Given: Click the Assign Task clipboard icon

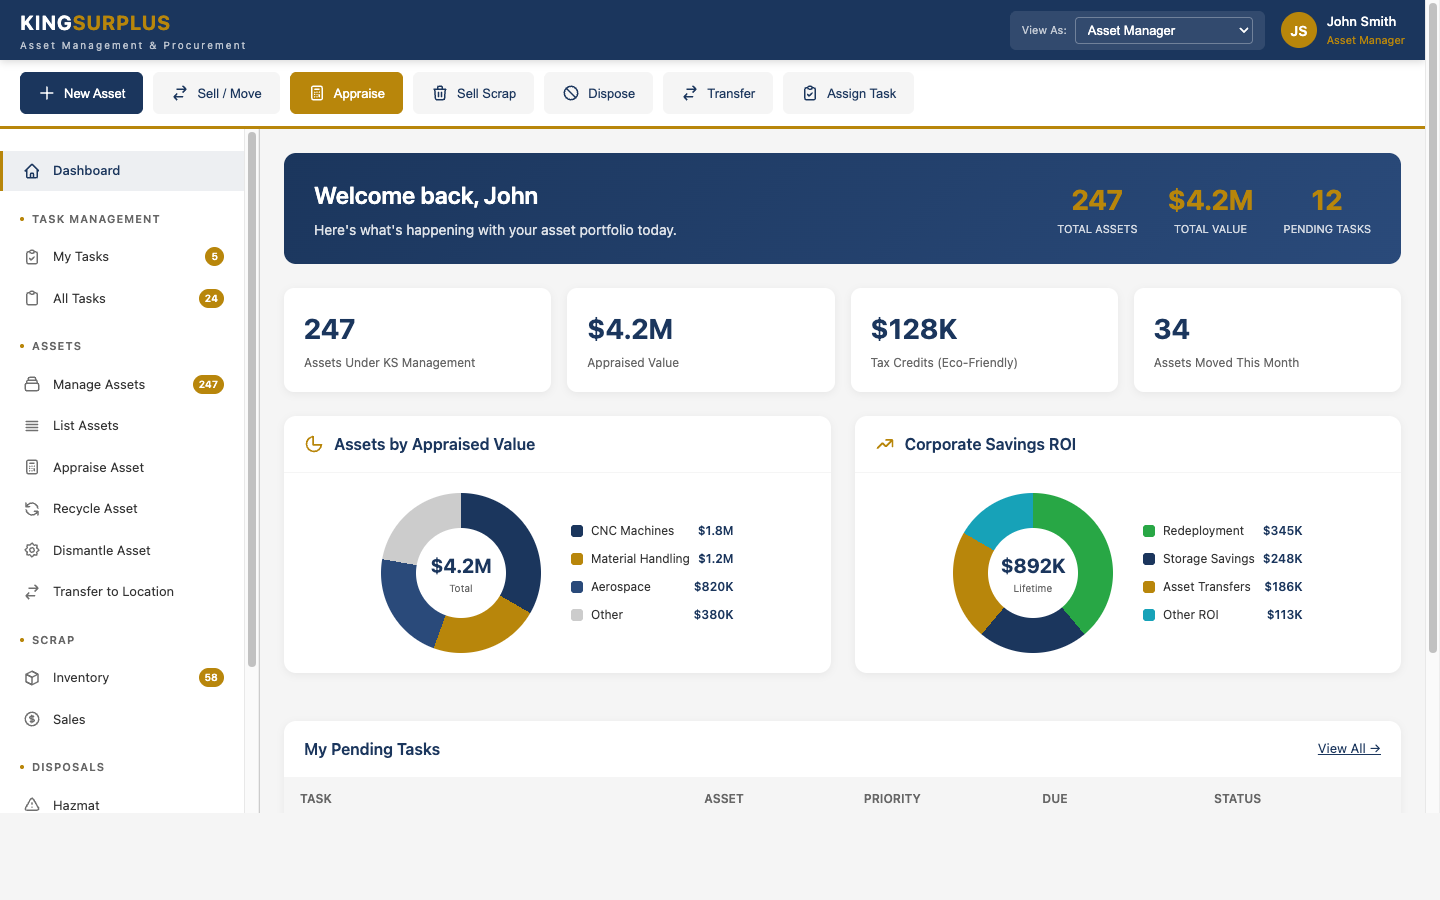Looking at the screenshot, I should click(x=810, y=93).
